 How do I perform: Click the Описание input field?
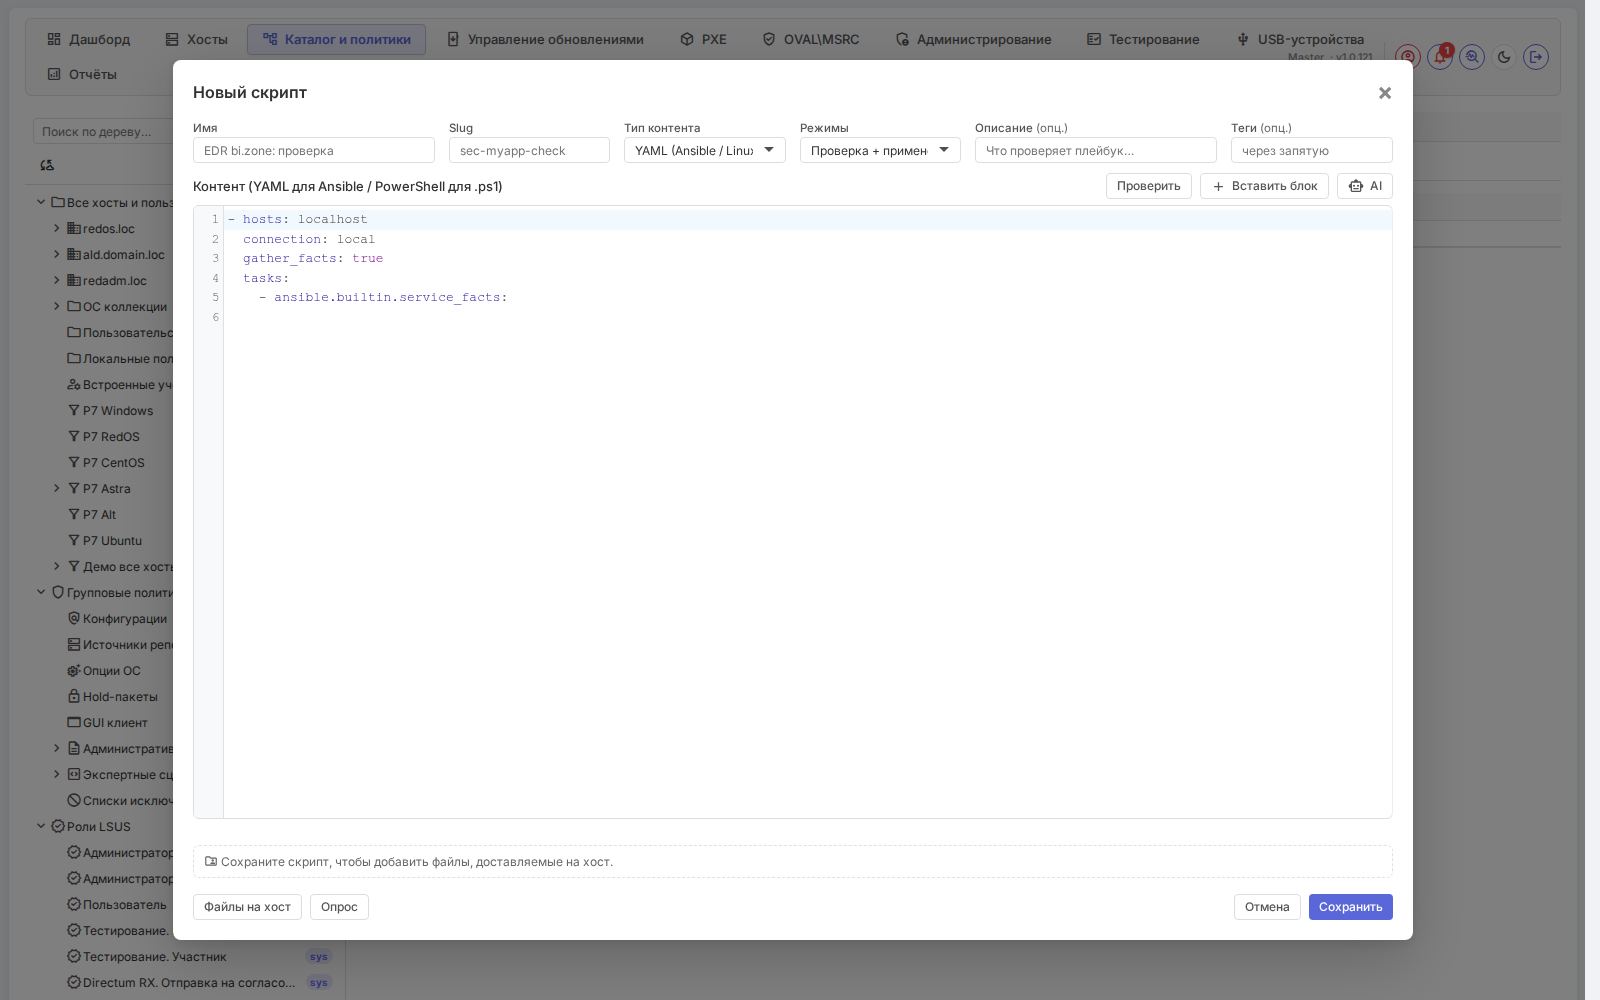(1096, 150)
